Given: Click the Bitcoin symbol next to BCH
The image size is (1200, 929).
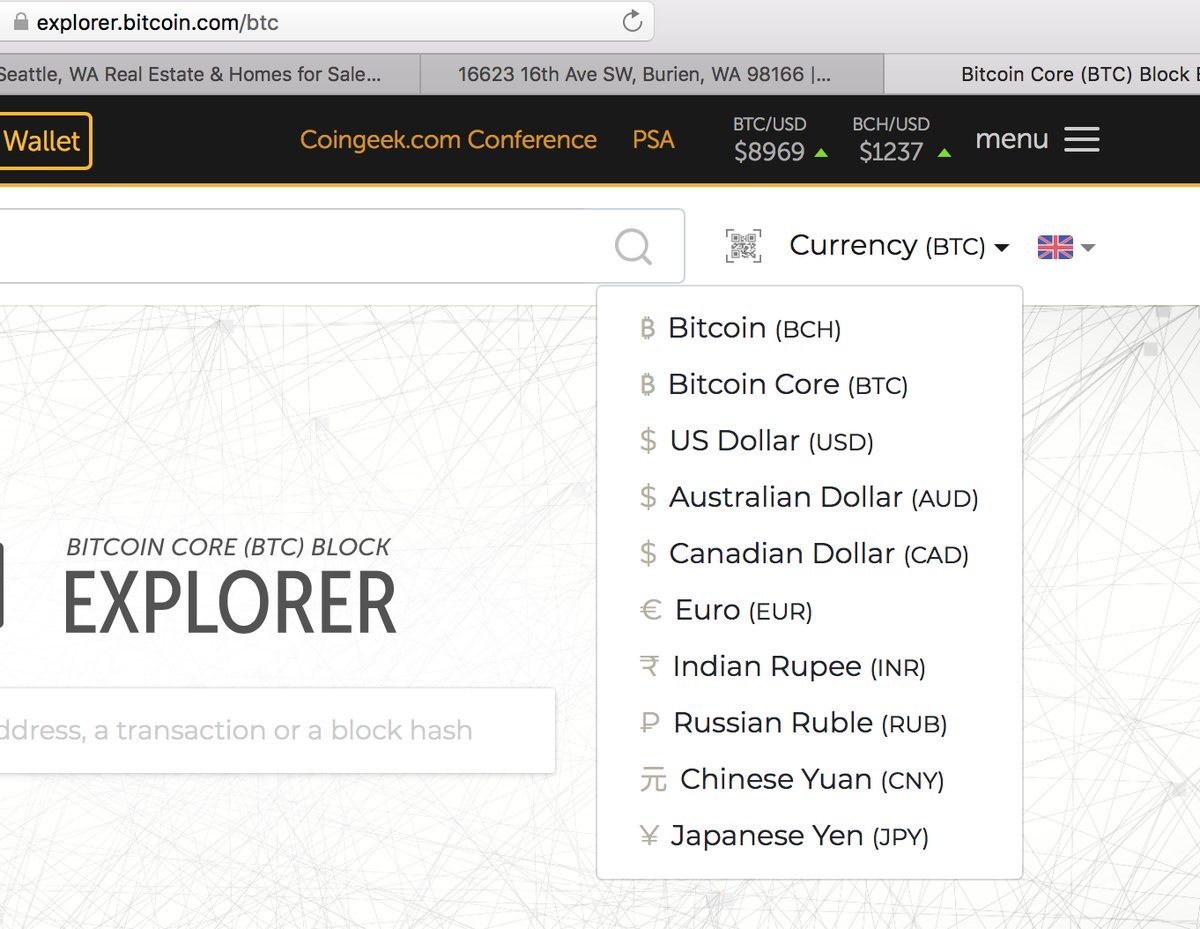Looking at the screenshot, I should pos(647,328).
